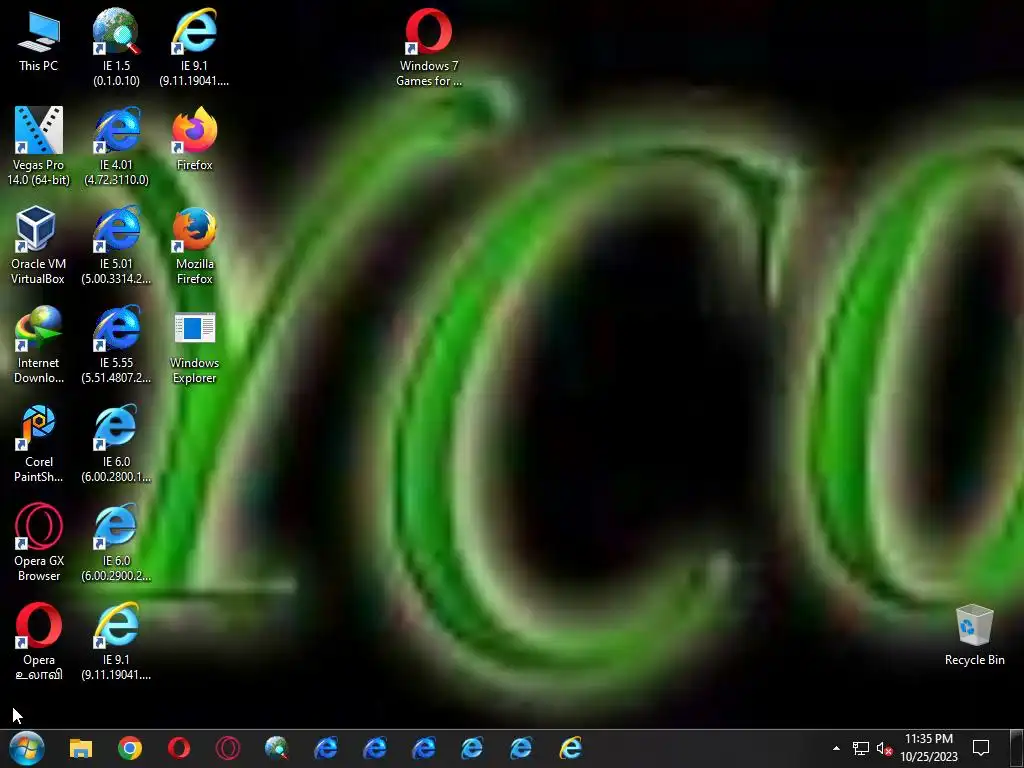The width and height of the screenshot is (1024, 768).
Task: Select the IE 1.5 (0.1.0.10) shortcut
Action: tap(116, 47)
